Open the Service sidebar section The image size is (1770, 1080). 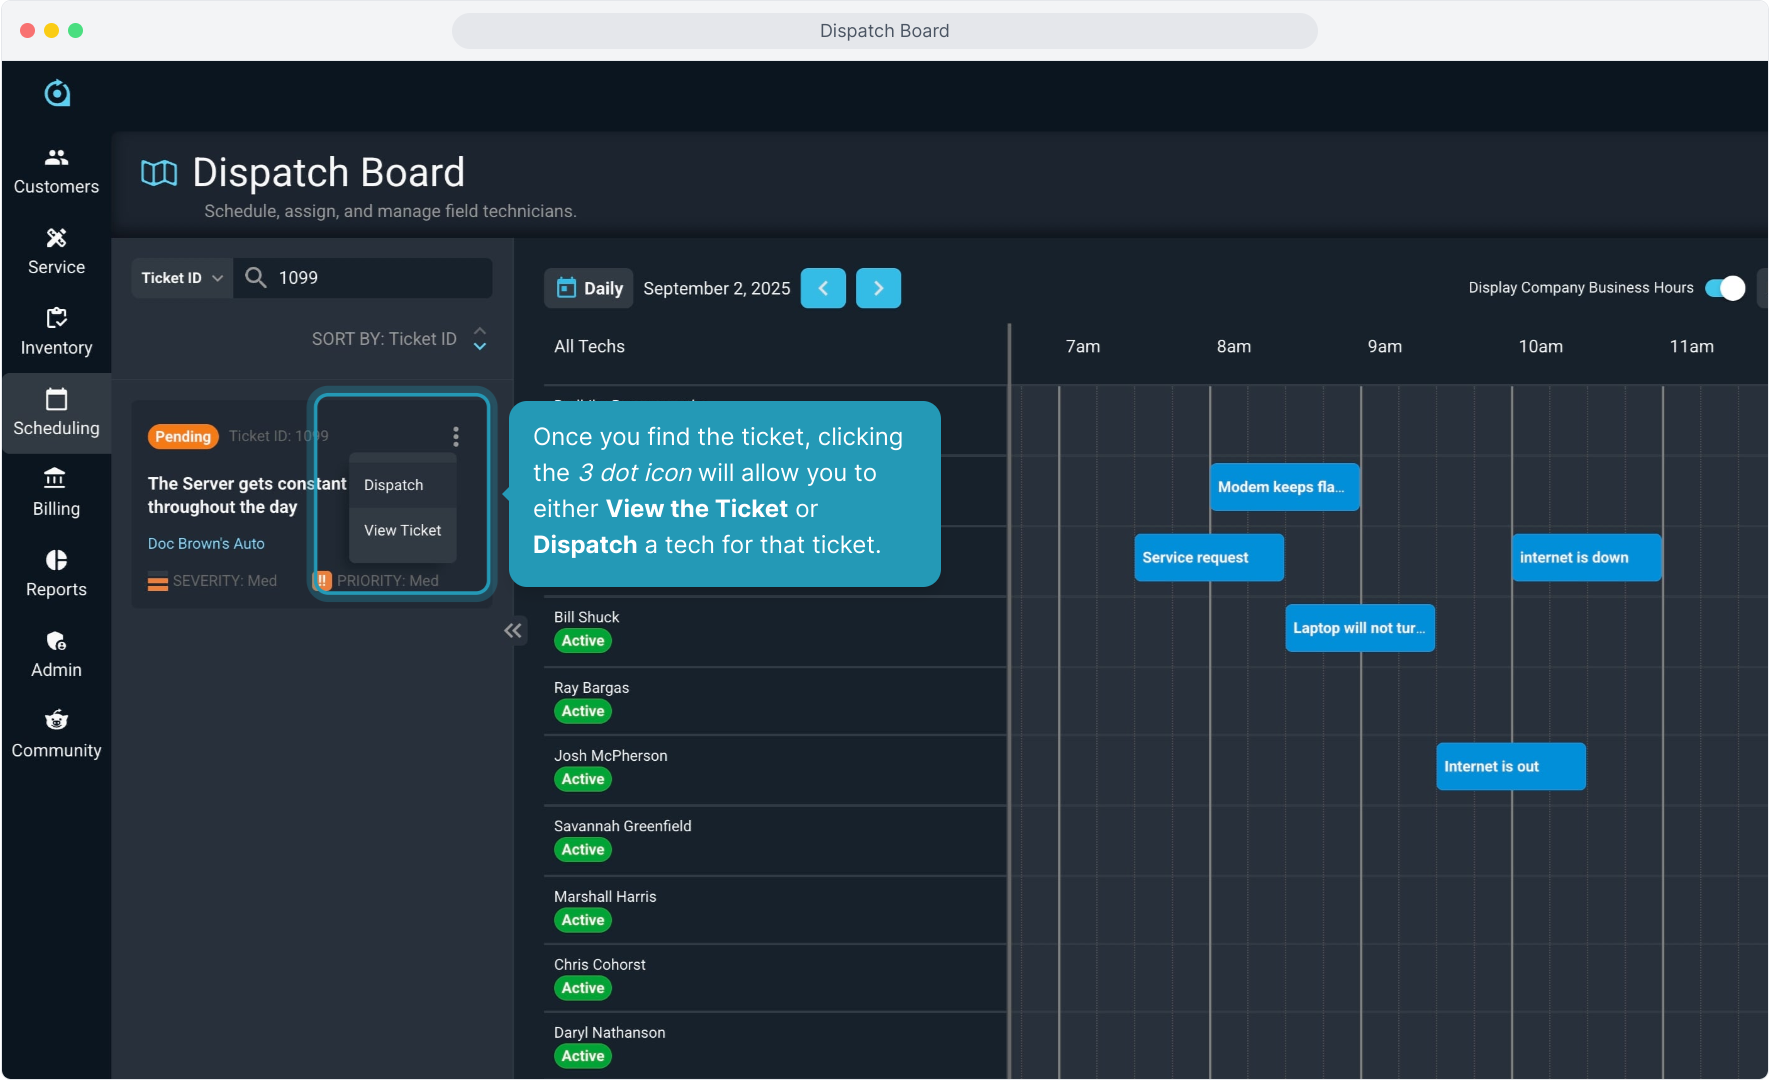(x=56, y=252)
